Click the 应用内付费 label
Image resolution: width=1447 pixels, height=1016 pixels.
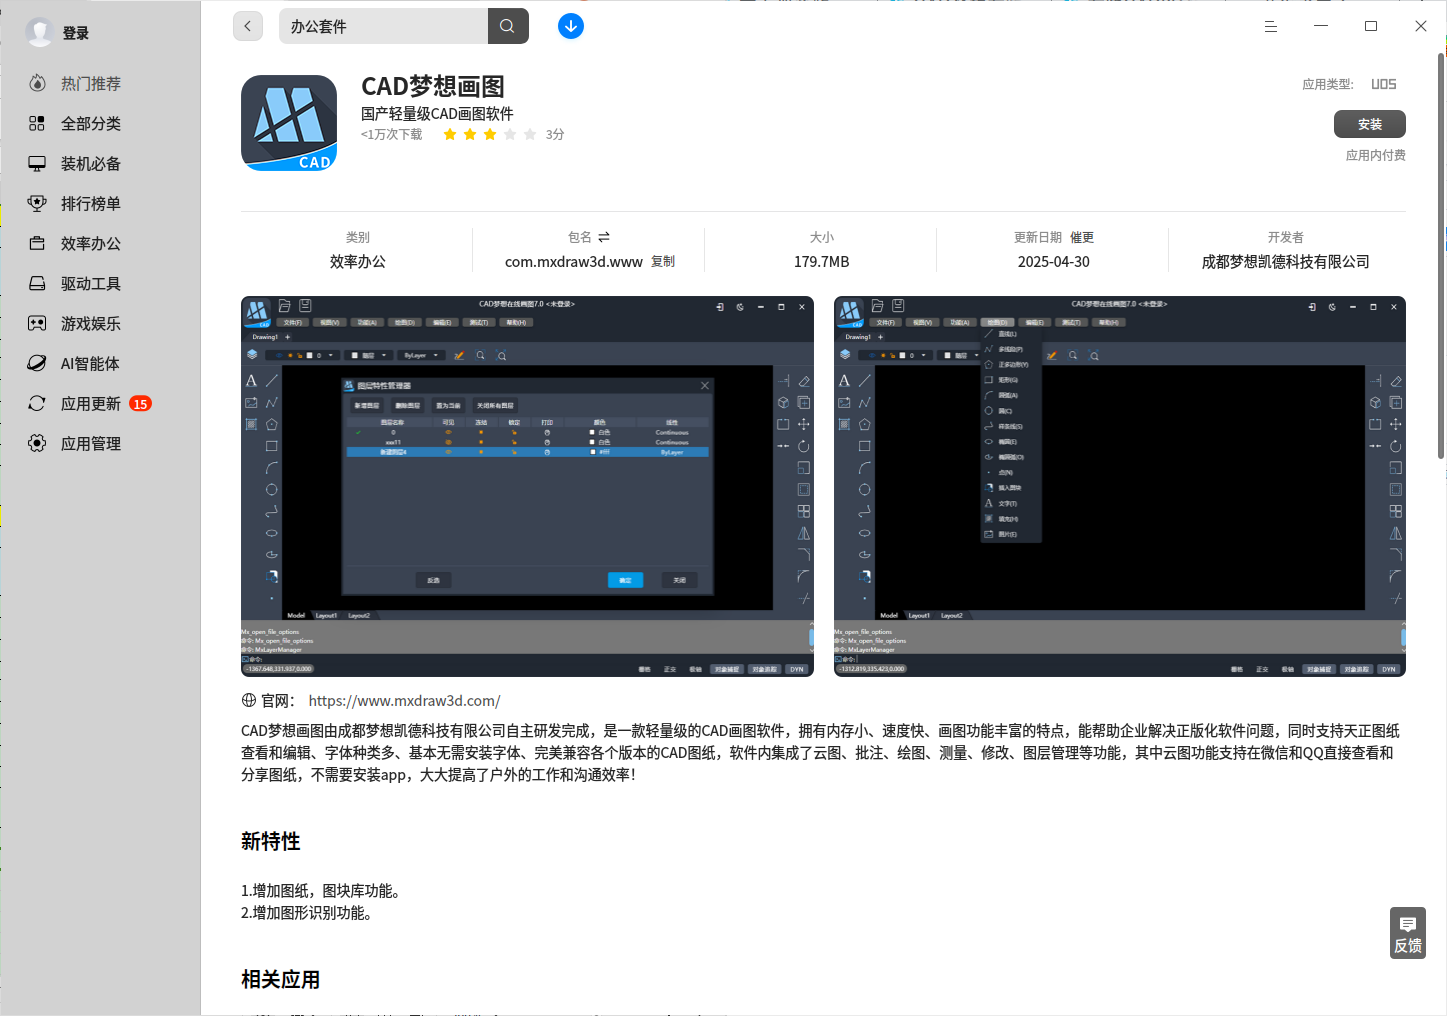point(1376,155)
